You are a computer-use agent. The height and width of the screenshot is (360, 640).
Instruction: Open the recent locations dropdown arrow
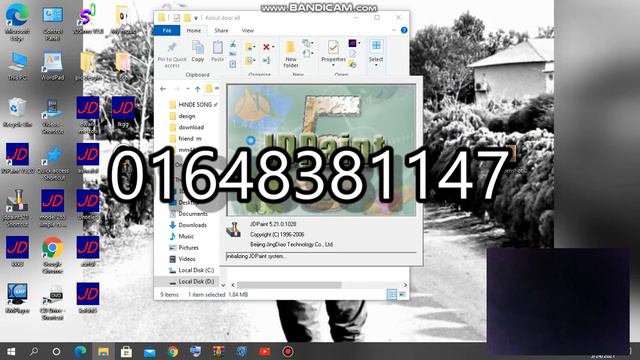pyautogui.click(x=188, y=89)
